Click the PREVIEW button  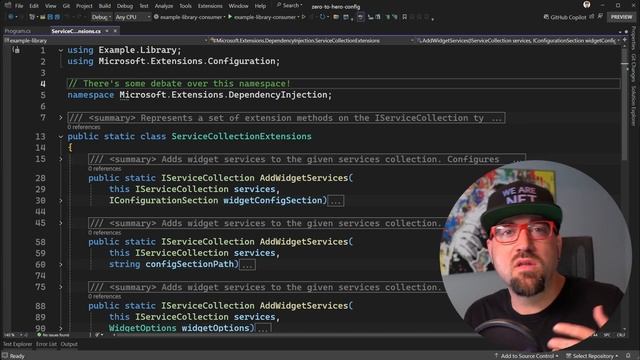621,17
